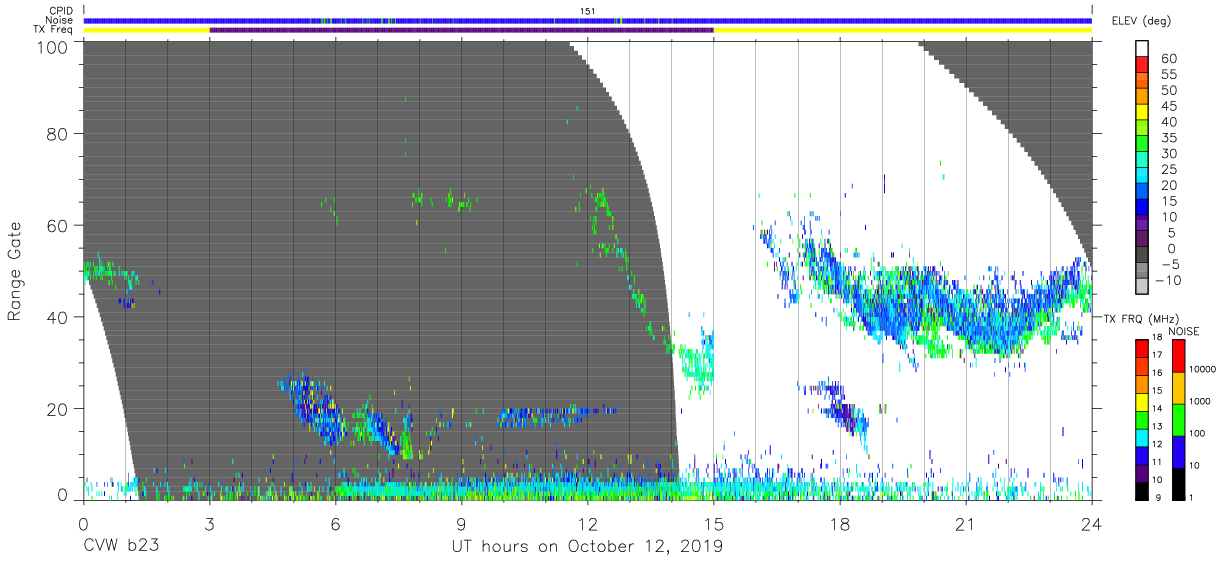Click the x-axis tick label '21'

[x=965, y=524]
